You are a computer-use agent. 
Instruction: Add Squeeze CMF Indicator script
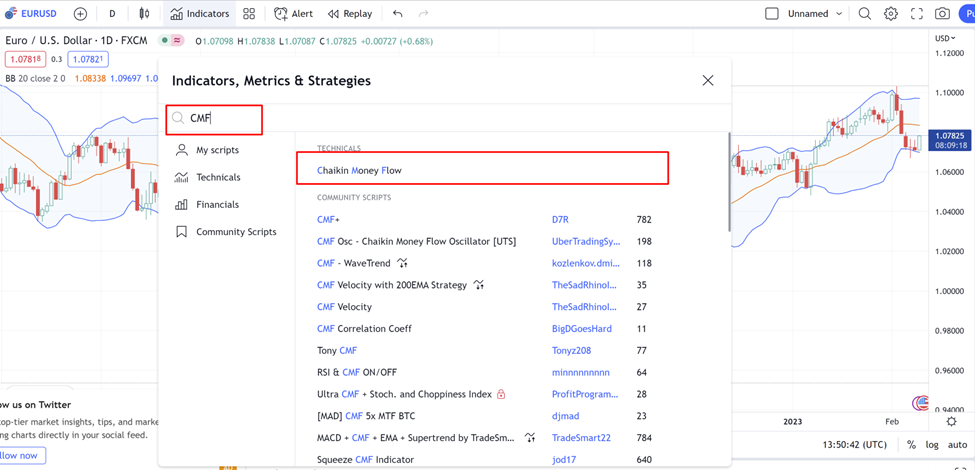pos(365,459)
